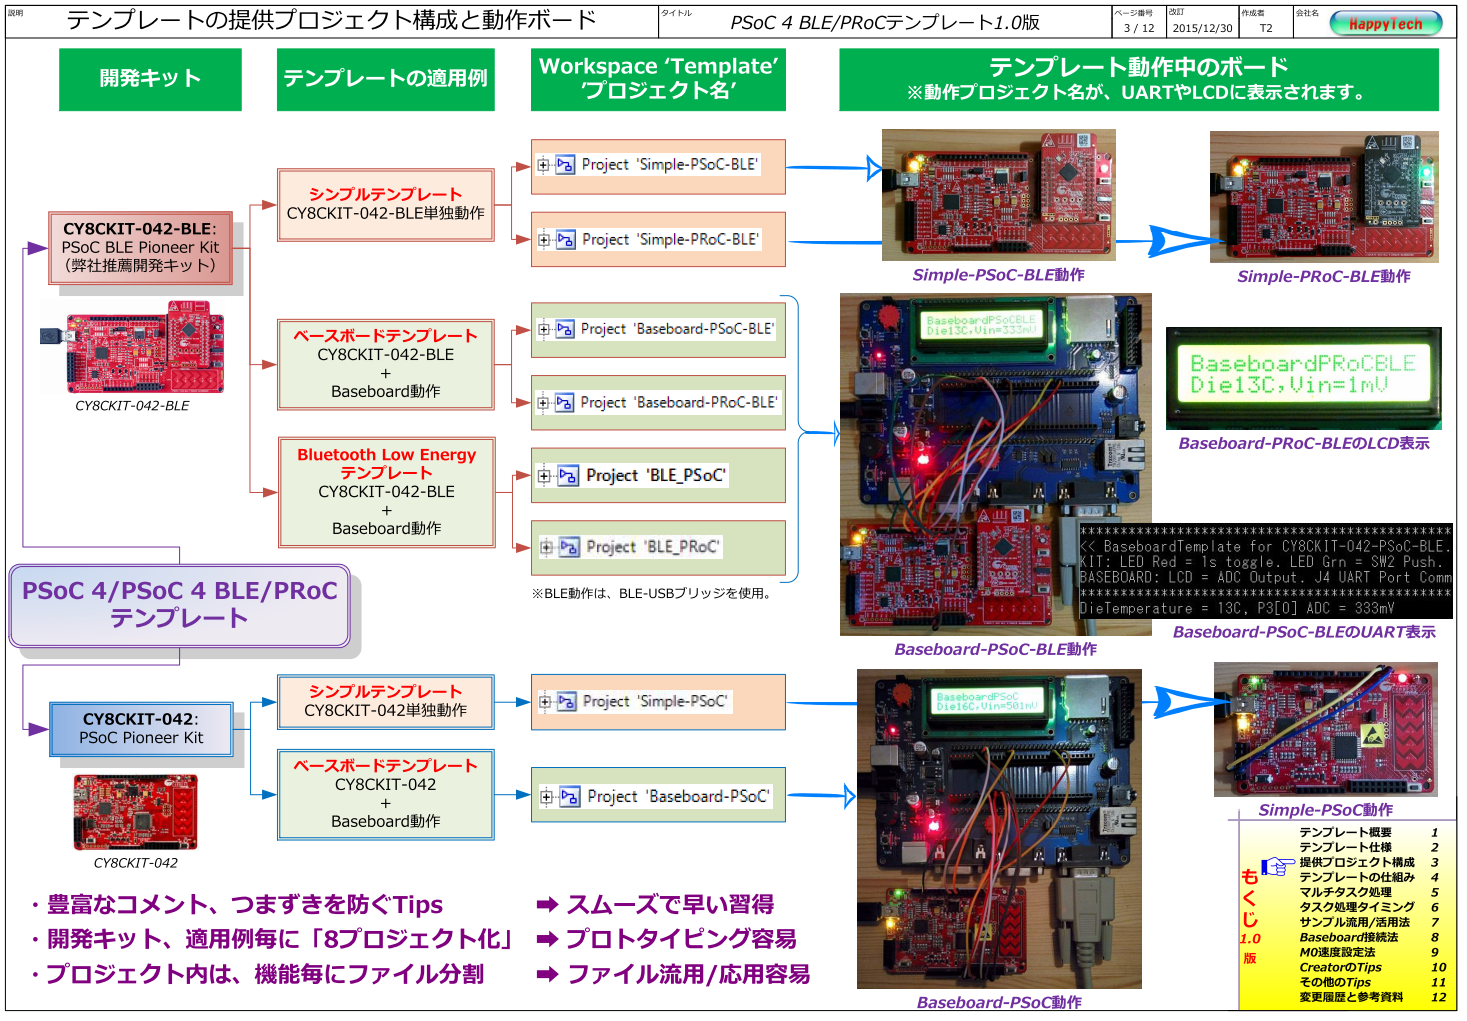Select the Simple-PSoC project icon
Image resolution: width=1467 pixels, height=1021 pixels.
point(567,701)
